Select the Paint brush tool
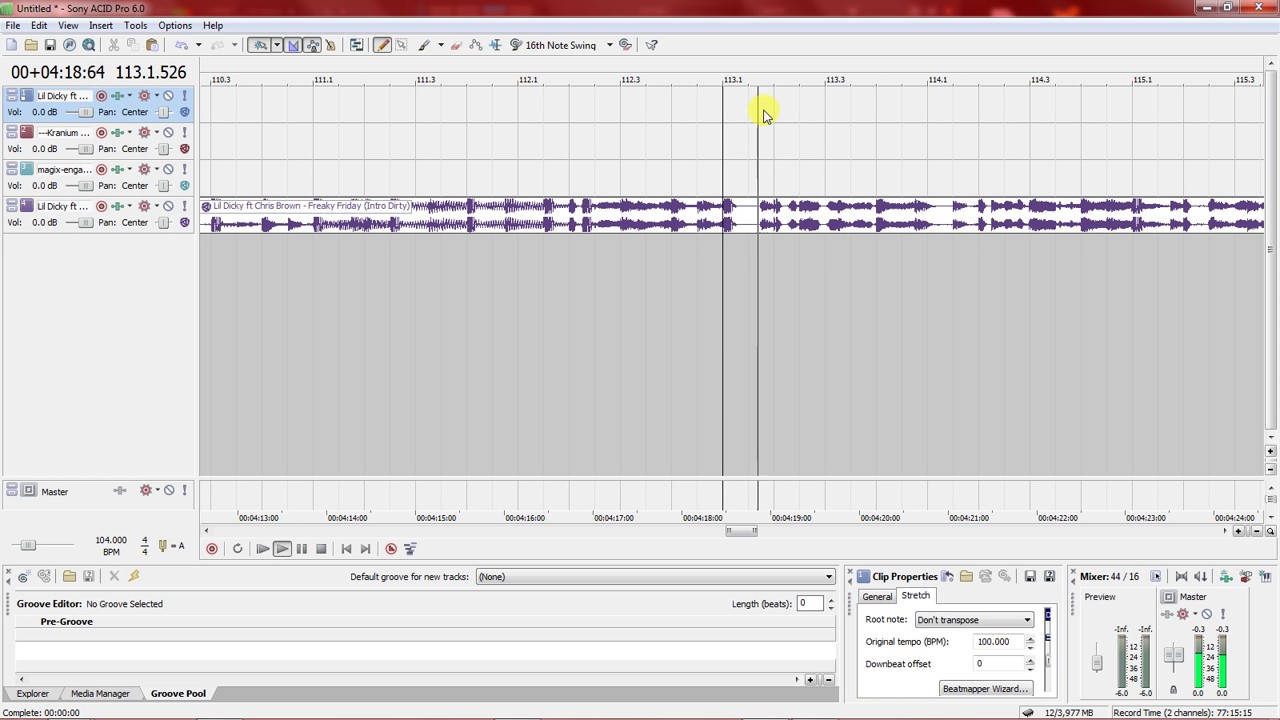1280x720 pixels. [x=424, y=45]
